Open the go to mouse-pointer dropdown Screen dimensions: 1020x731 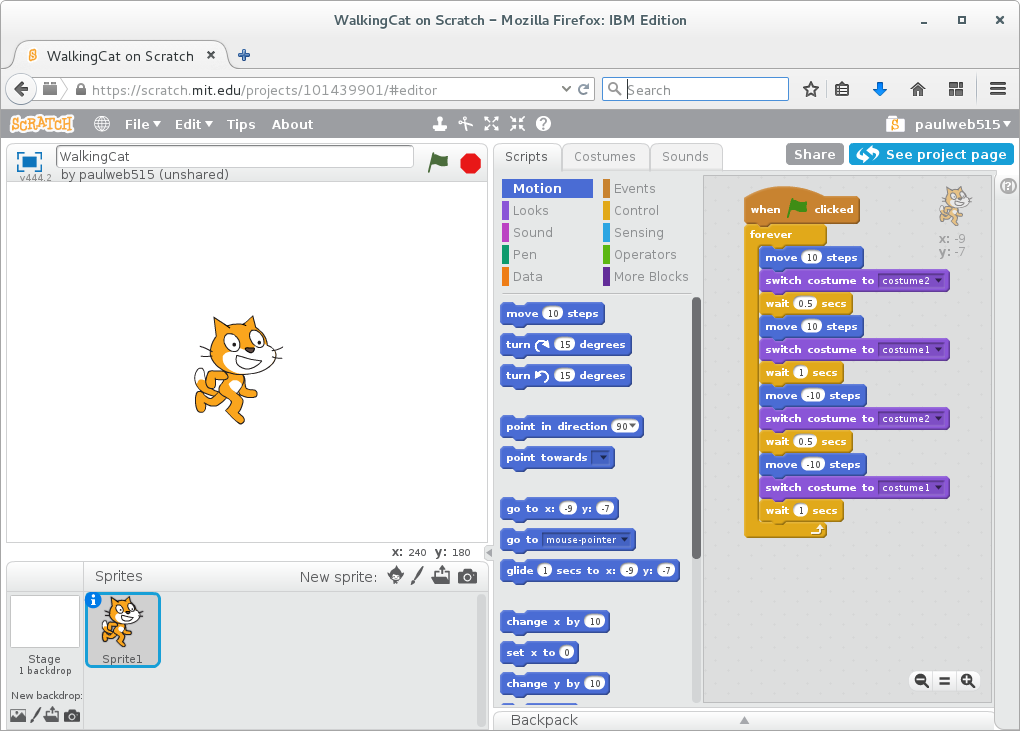click(x=625, y=540)
